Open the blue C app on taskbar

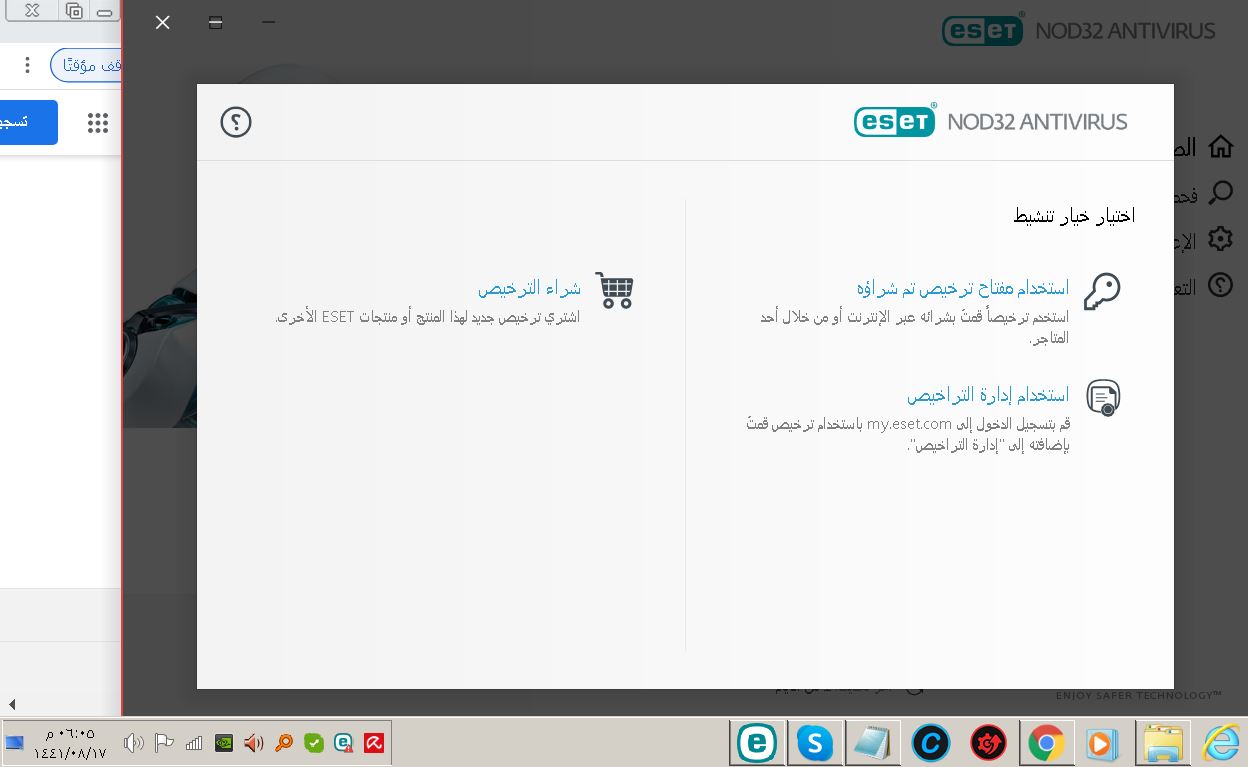click(931, 743)
